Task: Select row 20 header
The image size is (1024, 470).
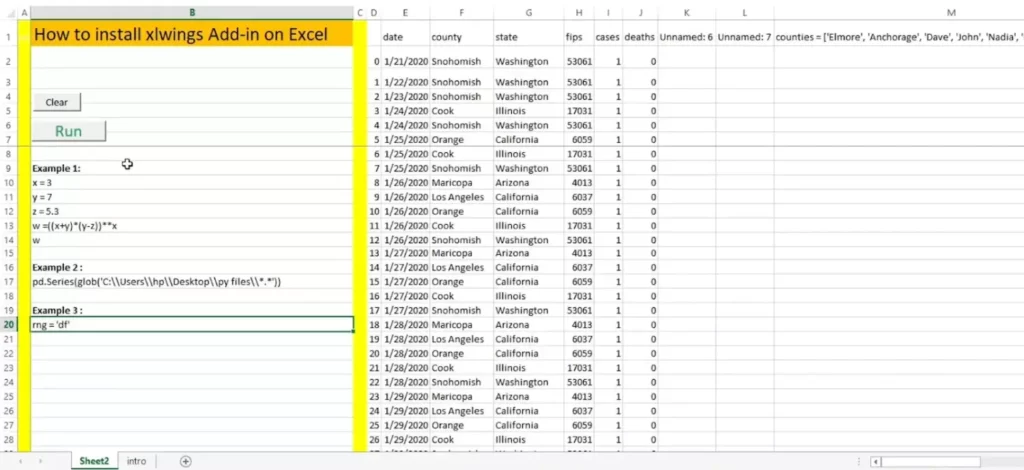Action: [x=9, y=324]
